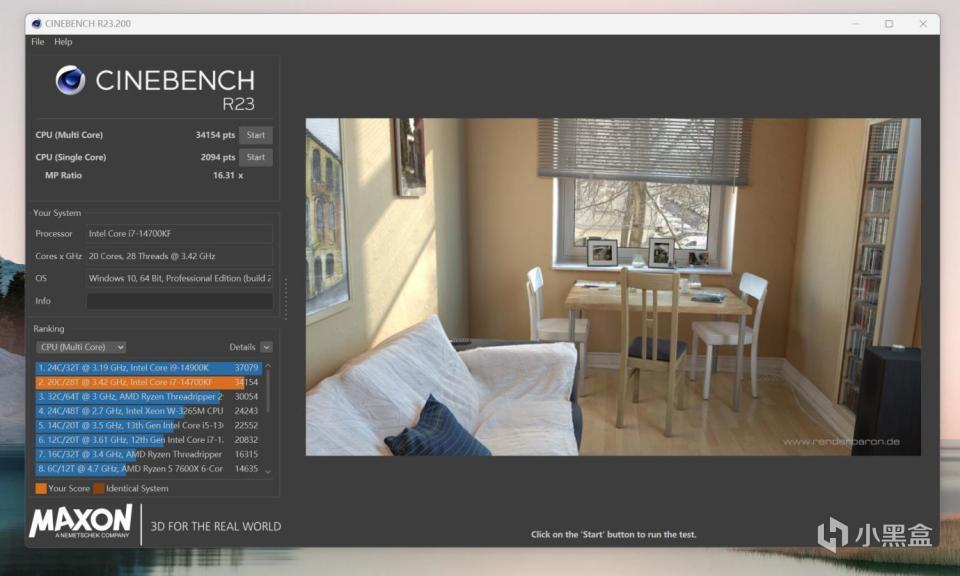
Task: Click the MP Ratio value 16.31 x
Action: pyautogui.click(x=228, y=175)
